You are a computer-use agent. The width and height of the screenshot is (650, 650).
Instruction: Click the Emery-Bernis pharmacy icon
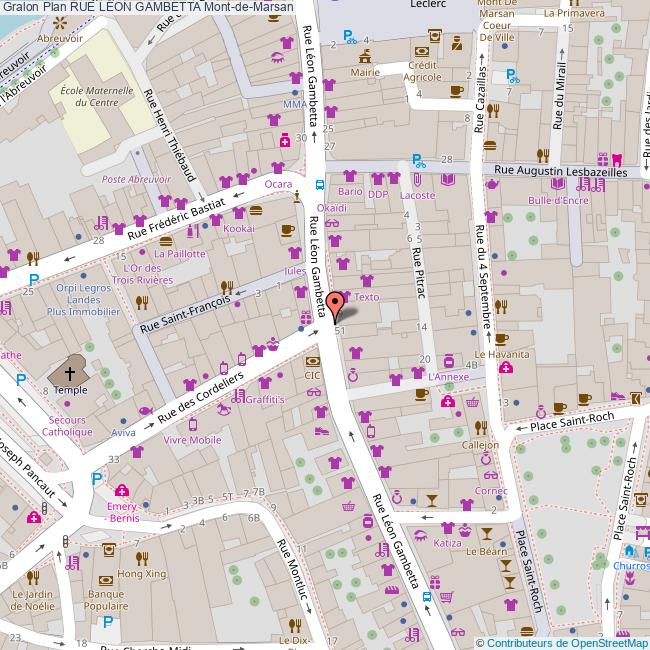(122, 490)
